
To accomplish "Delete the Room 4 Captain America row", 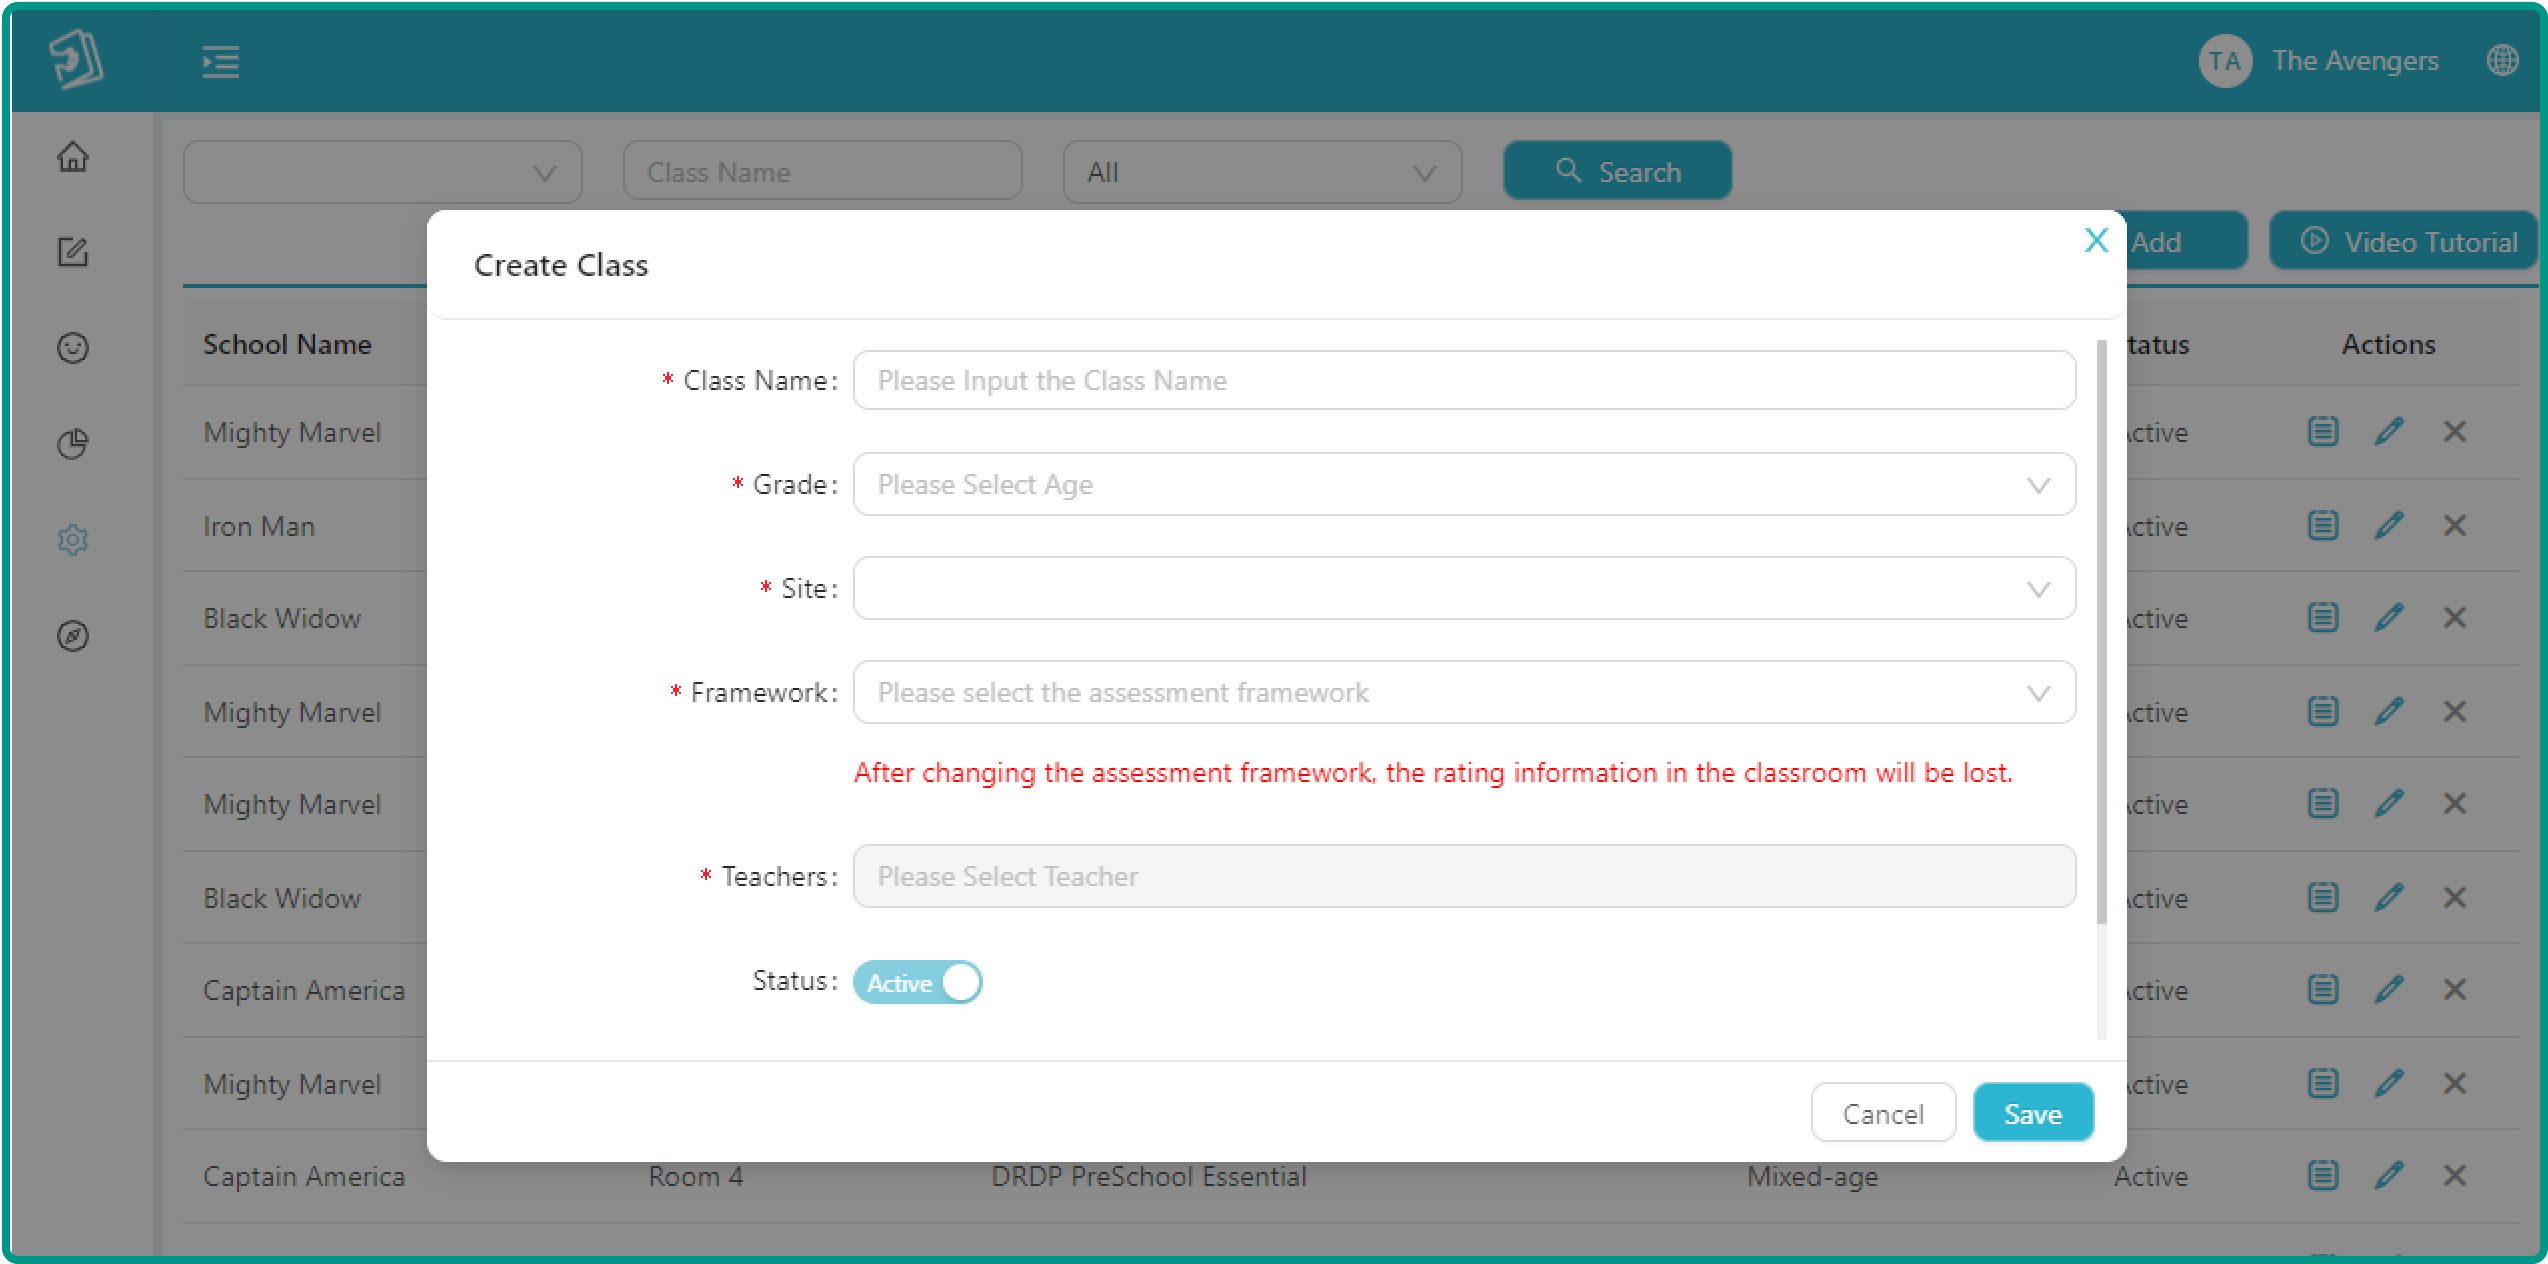I will 2455,1176.
